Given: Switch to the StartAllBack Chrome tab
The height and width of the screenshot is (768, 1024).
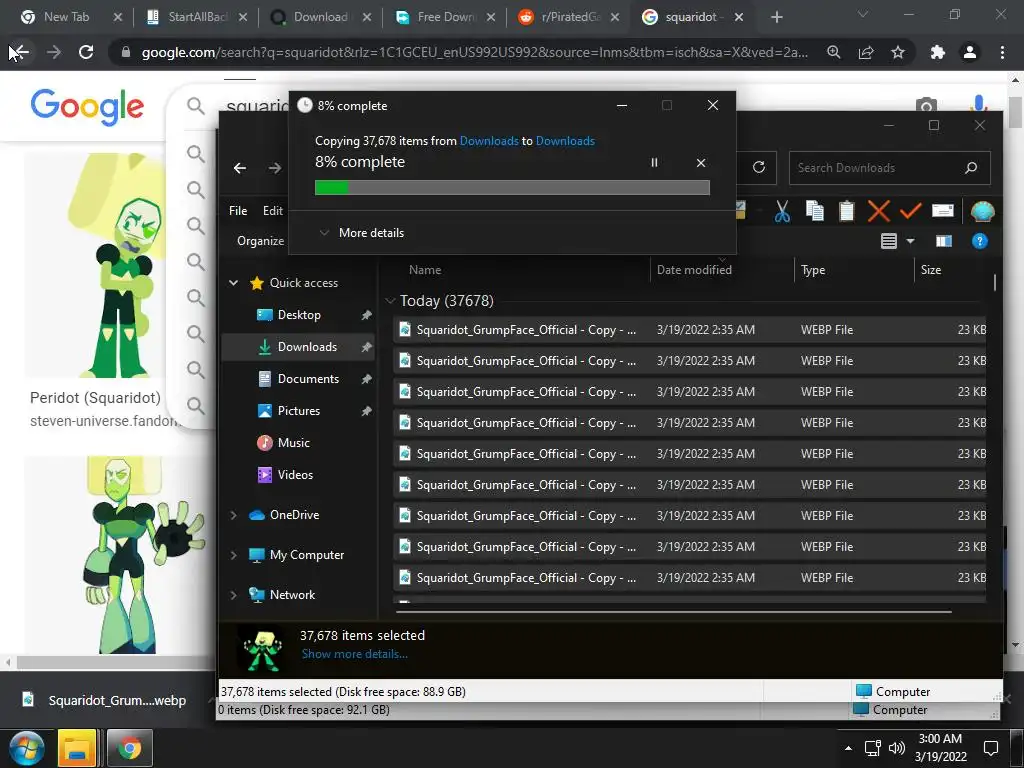Looking at the screenshot, I should tap(197, 17).
